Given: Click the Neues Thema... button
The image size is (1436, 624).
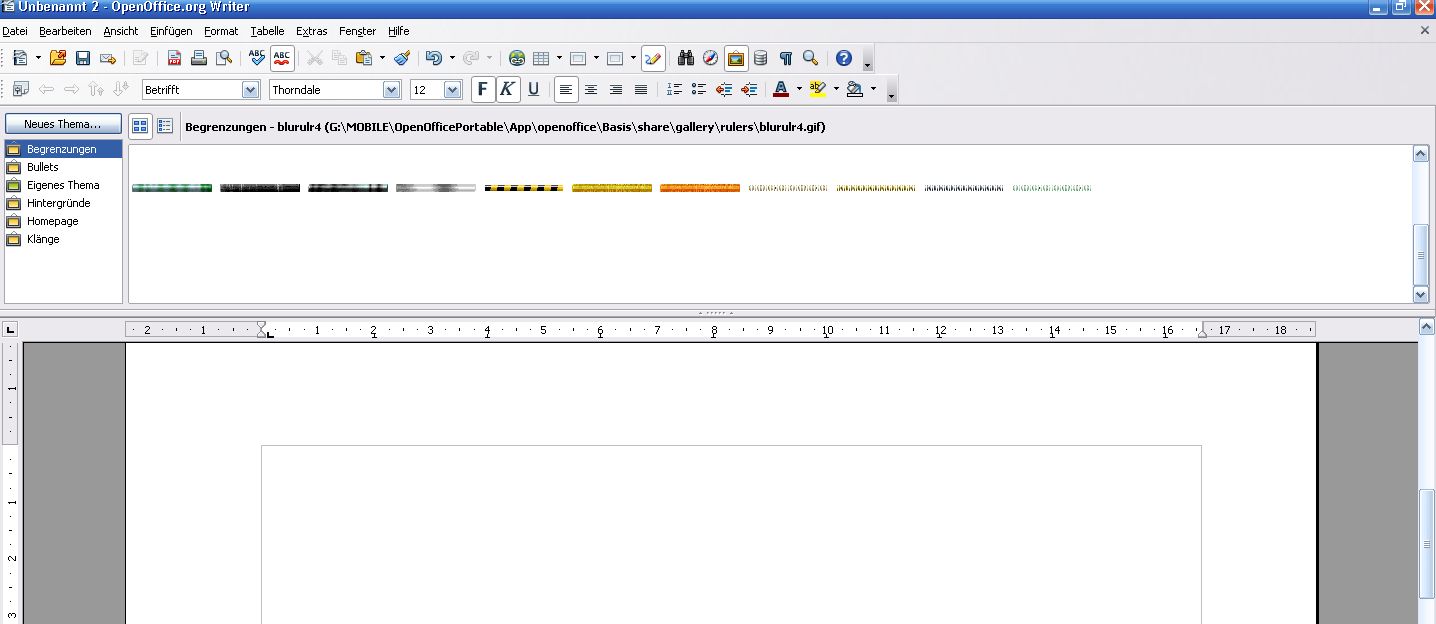Looking at the screenshot, I should click(63, 124).
